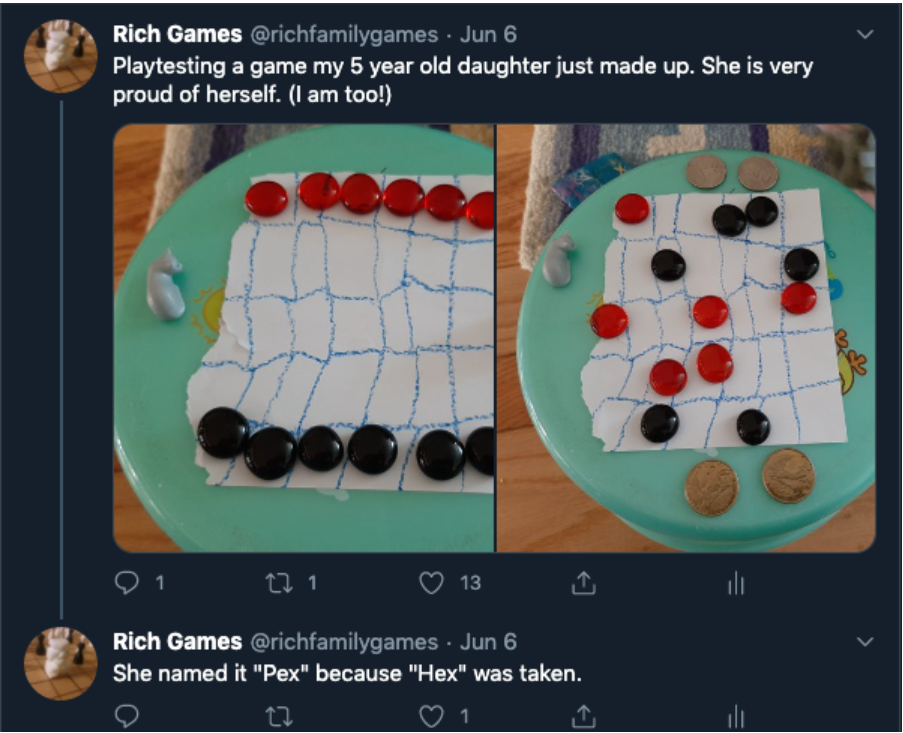Viewport: 903px width, 733px height.
Task: Open left photo of starting board setup
Action: pyautogui.click(x=303, y=338)
